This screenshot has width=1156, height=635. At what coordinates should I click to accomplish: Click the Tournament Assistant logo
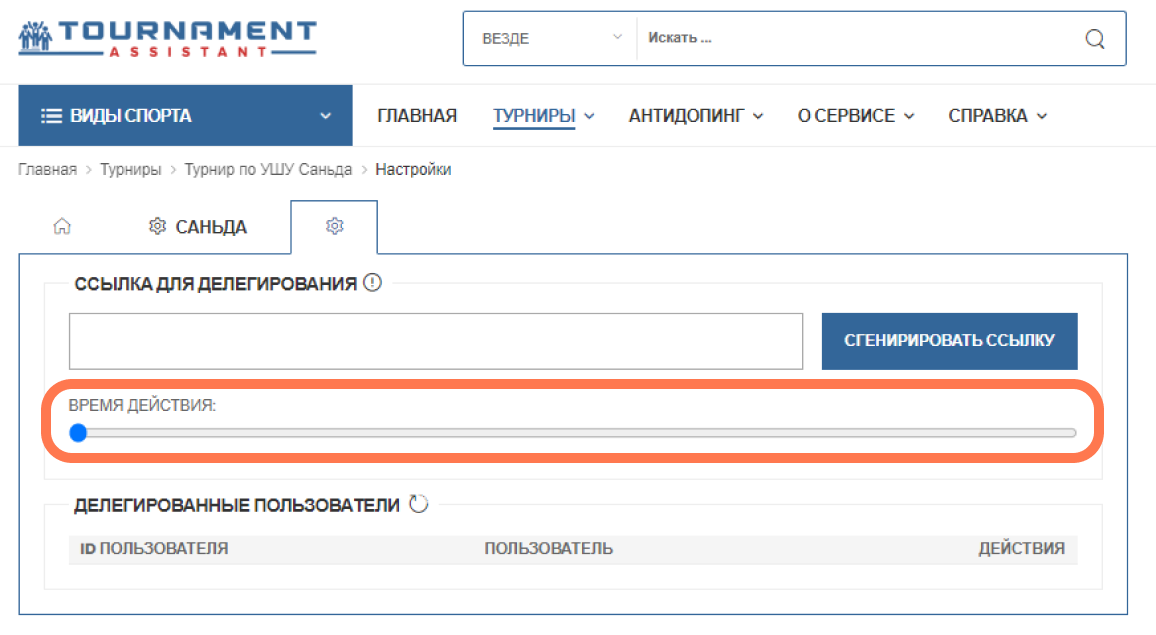pos(167,38)
